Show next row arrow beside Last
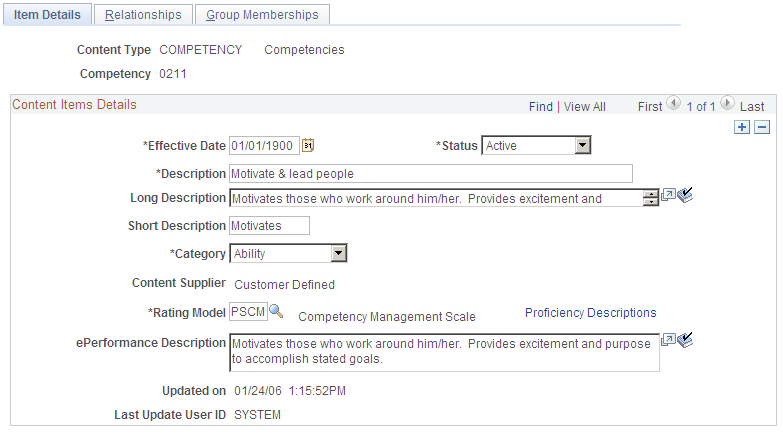The height and width of the screenshot is (434, 783). tap(728, 103)
